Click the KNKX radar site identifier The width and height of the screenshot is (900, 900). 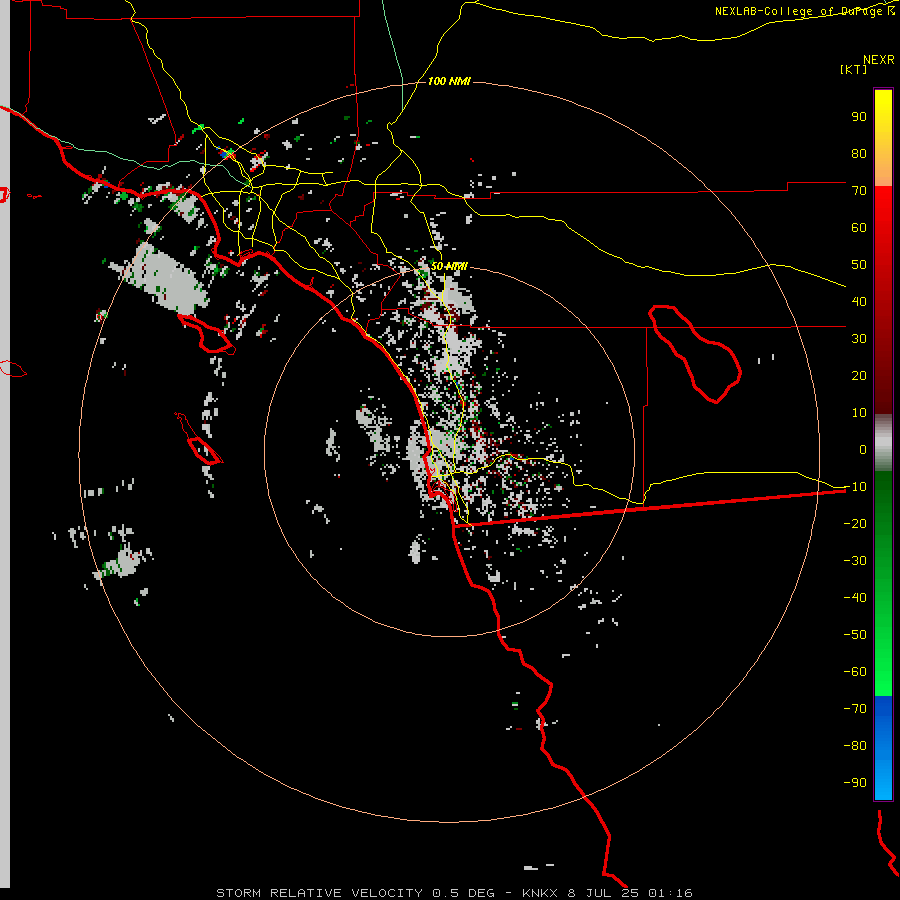click(541, 893)
